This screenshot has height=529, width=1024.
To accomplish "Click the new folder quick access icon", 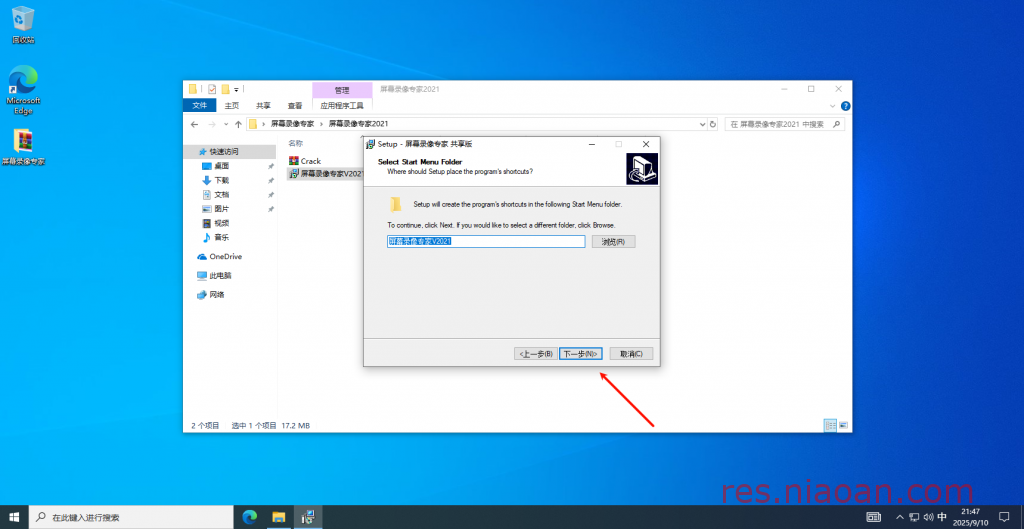I will 225,89.
